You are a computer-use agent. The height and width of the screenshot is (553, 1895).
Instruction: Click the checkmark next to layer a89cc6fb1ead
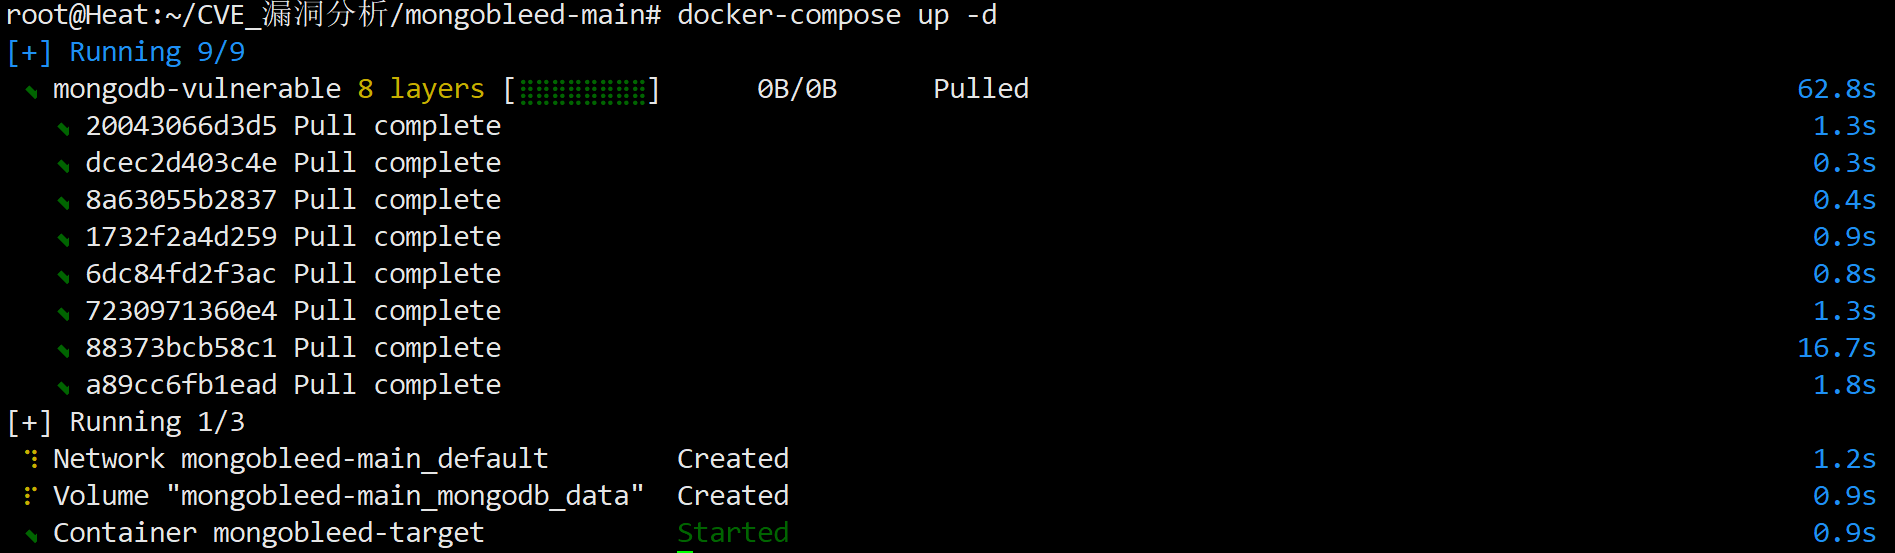coord(64,388)
